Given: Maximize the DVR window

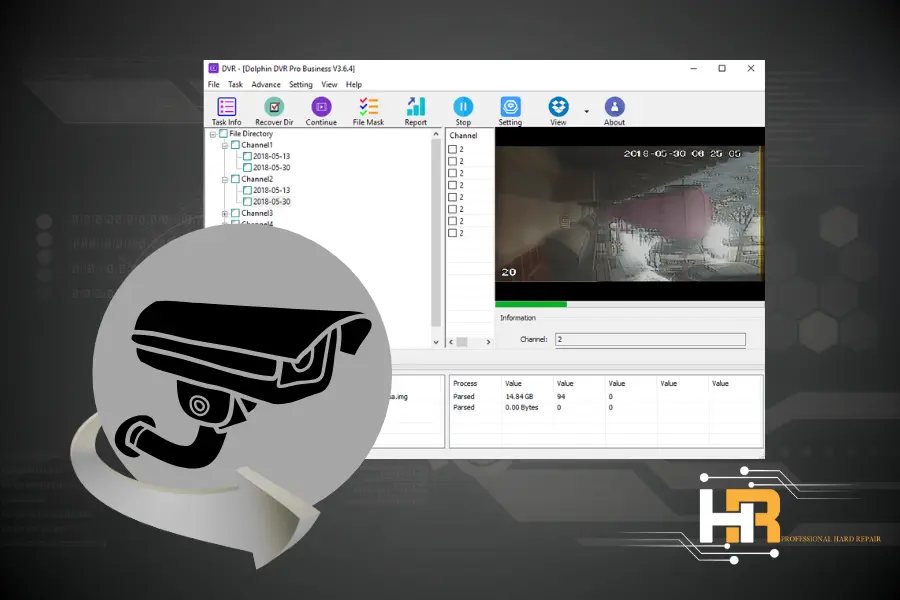Looking at the screenshot, I should tap(722, 68).
